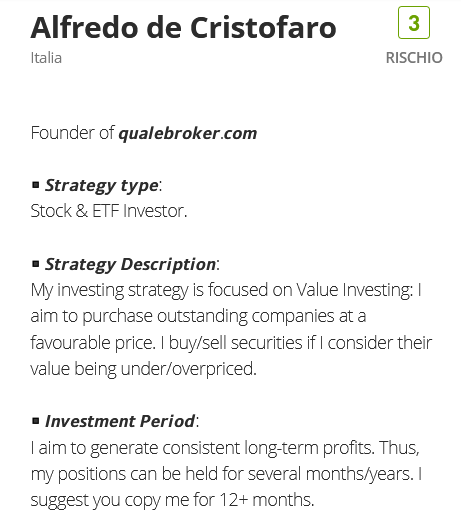
Task: Click the green risk score 3 badge
Action: tap(414, 22)
